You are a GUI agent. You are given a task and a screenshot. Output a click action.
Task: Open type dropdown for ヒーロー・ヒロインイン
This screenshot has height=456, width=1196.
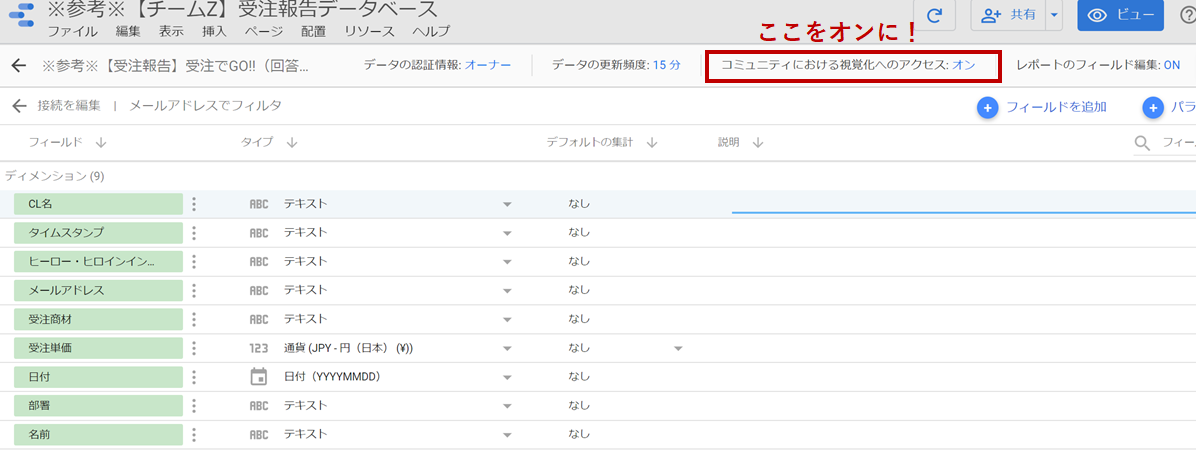tap(506, 262)
